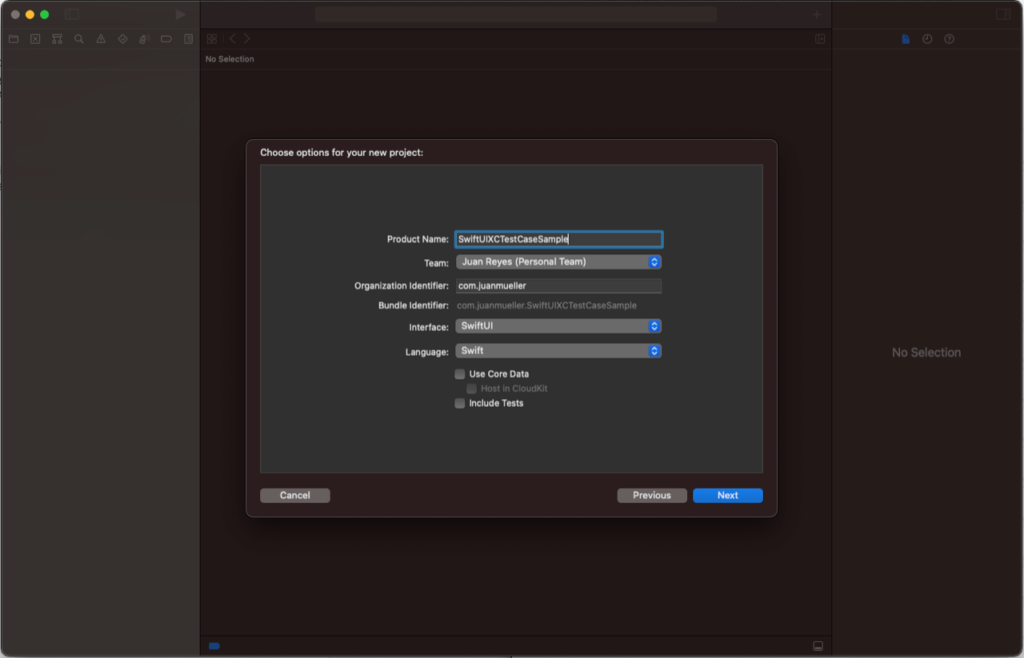Select the History inspector clock icon

click(x=927, y=39)
